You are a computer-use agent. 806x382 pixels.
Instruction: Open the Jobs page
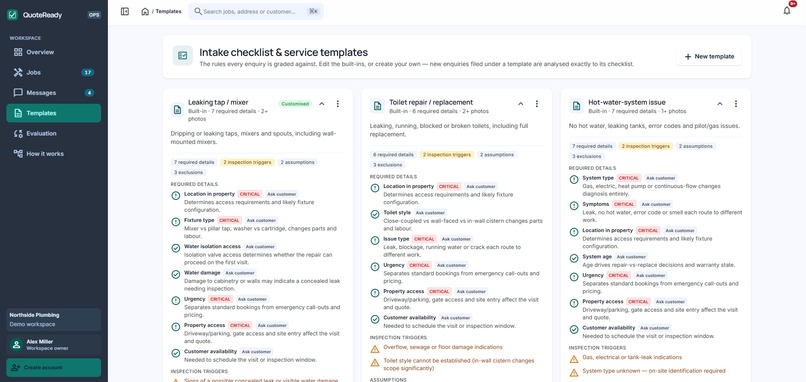53,72
